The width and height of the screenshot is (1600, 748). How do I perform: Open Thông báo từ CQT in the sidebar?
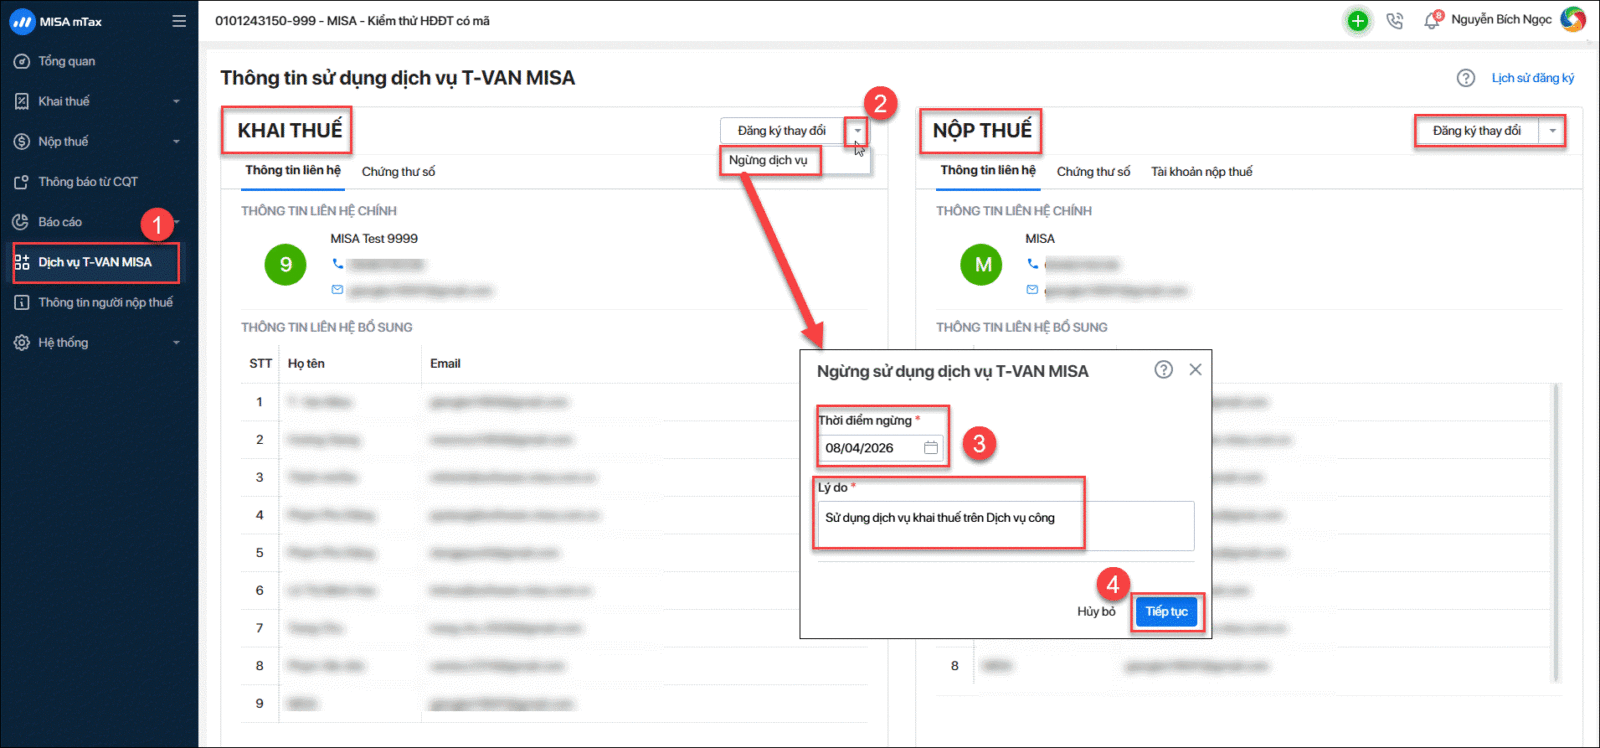88,182
